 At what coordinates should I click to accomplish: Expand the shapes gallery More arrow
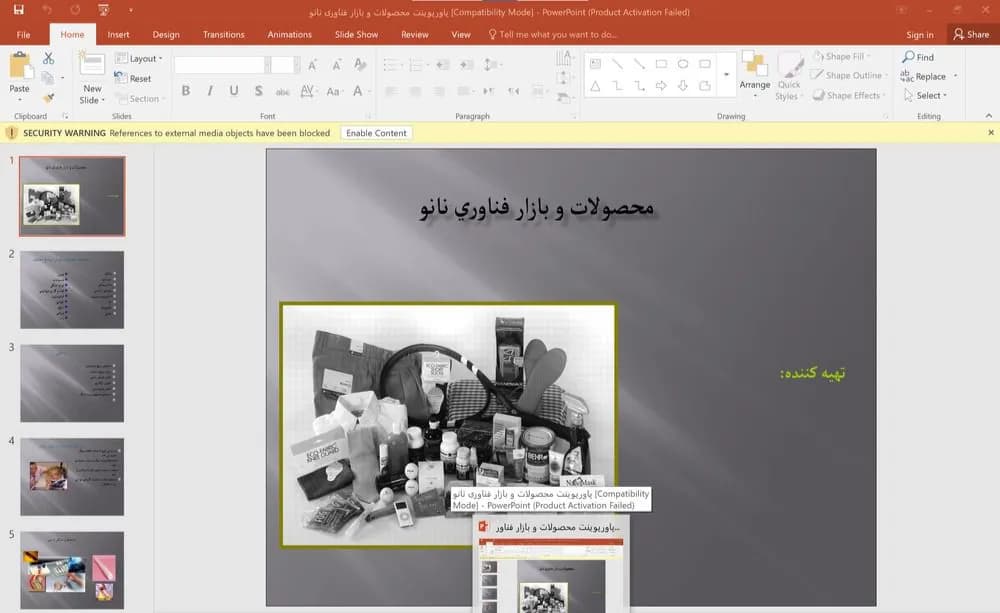tap(726, 75)
